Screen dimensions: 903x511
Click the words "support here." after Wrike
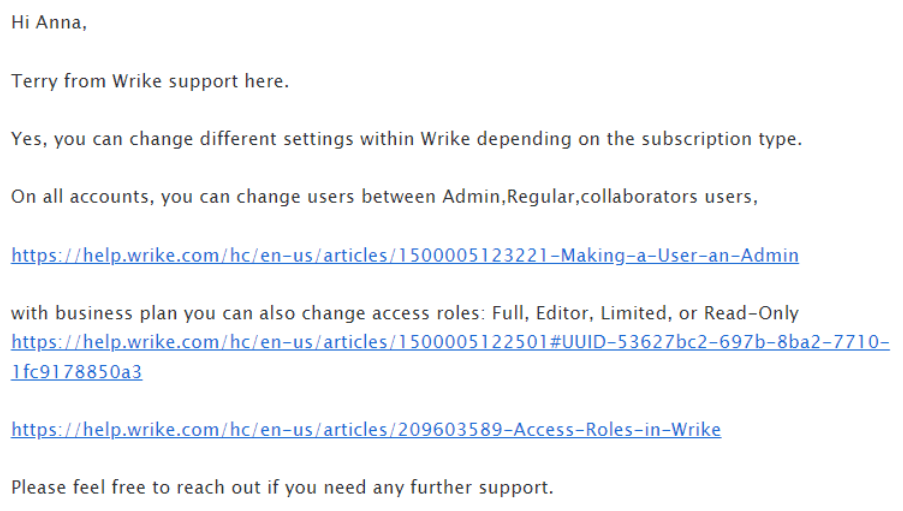click(229, 81)
